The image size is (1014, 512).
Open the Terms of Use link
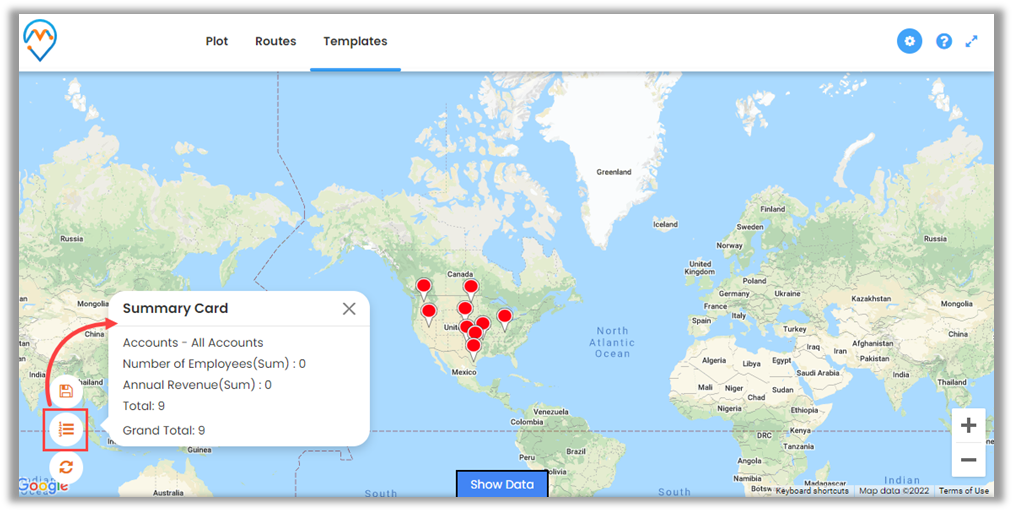pos(964,491)
